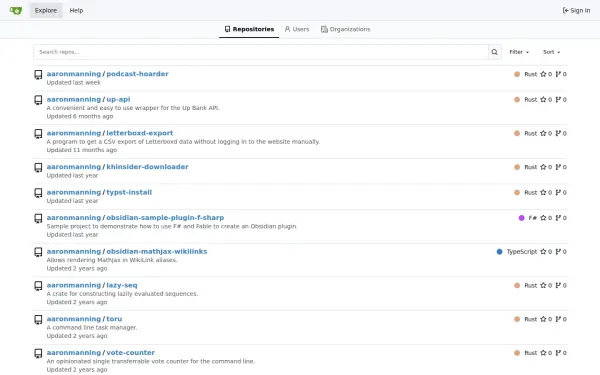Viewport: 600px width, 375px height.
Task: Click fork icon on podcast-hoarder row
Action: [558, 74]
